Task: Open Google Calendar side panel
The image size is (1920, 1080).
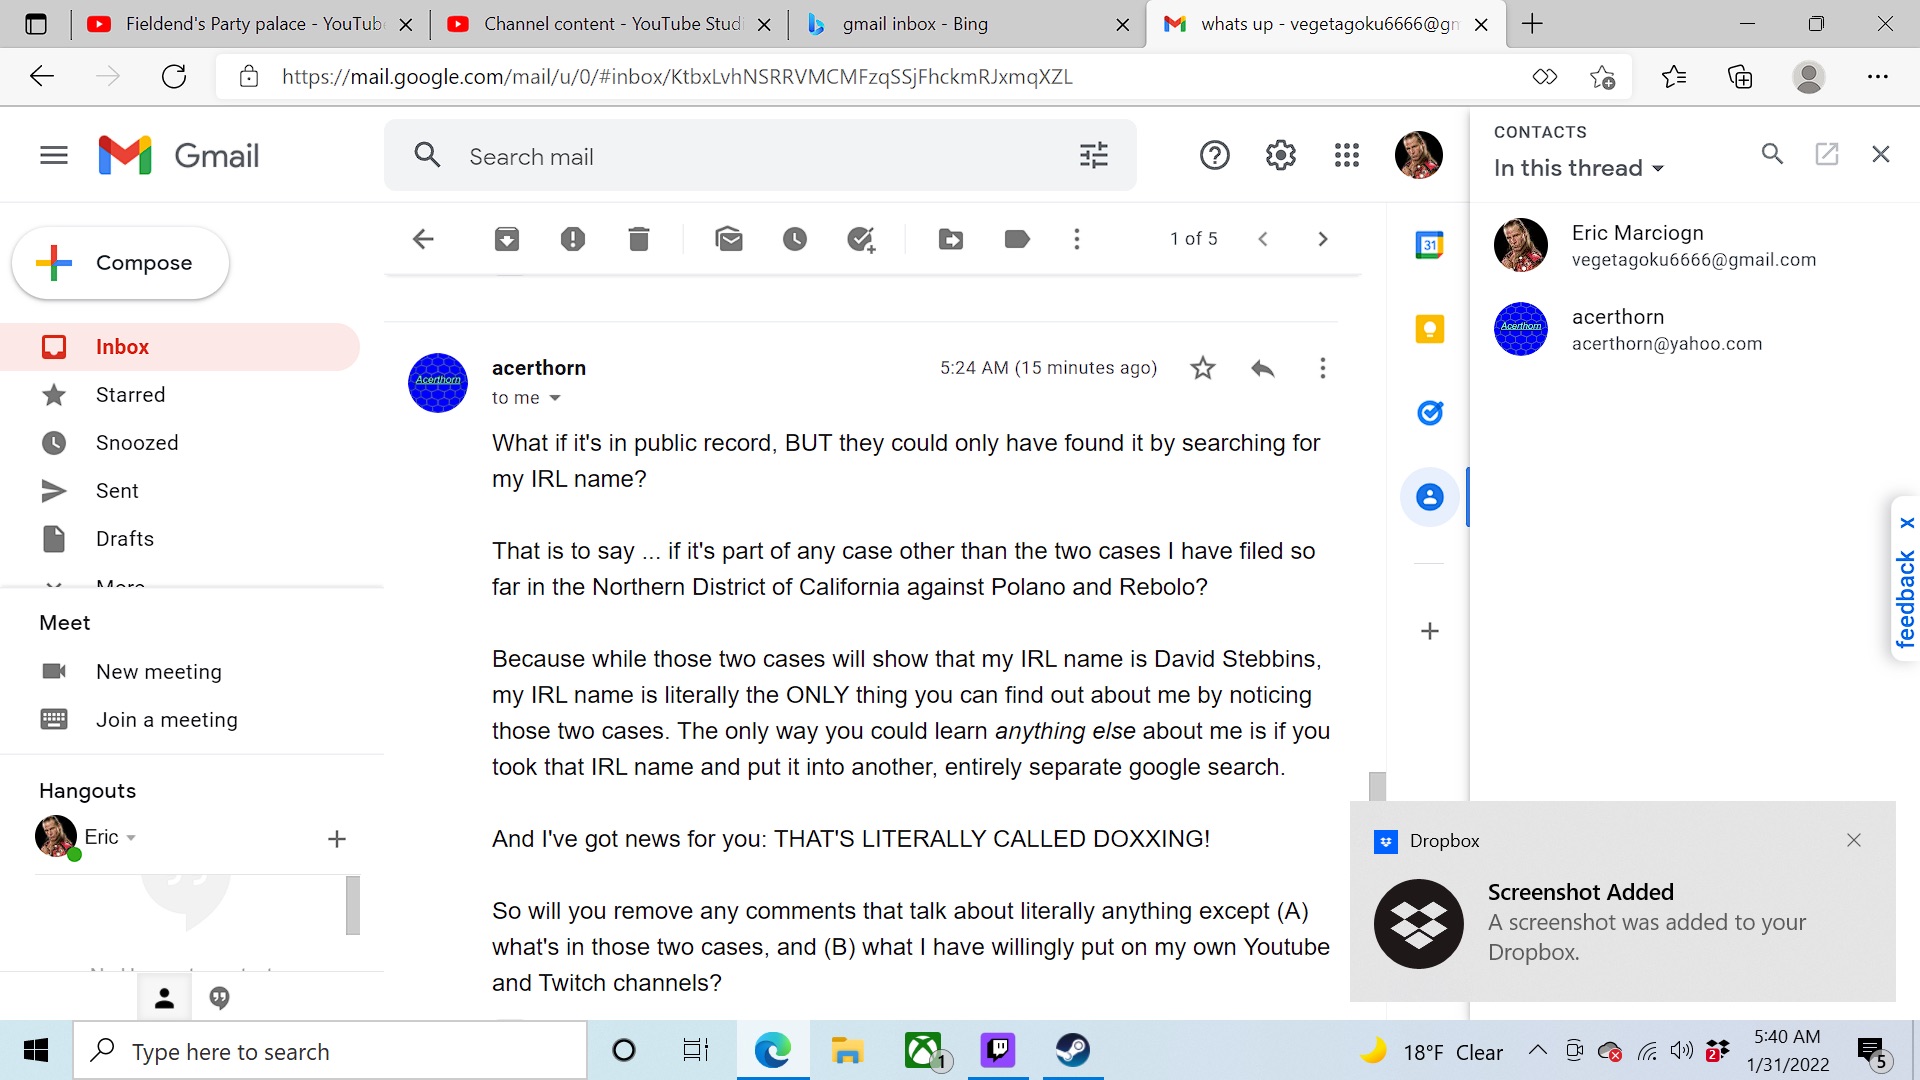Action: pos(1430,245)
